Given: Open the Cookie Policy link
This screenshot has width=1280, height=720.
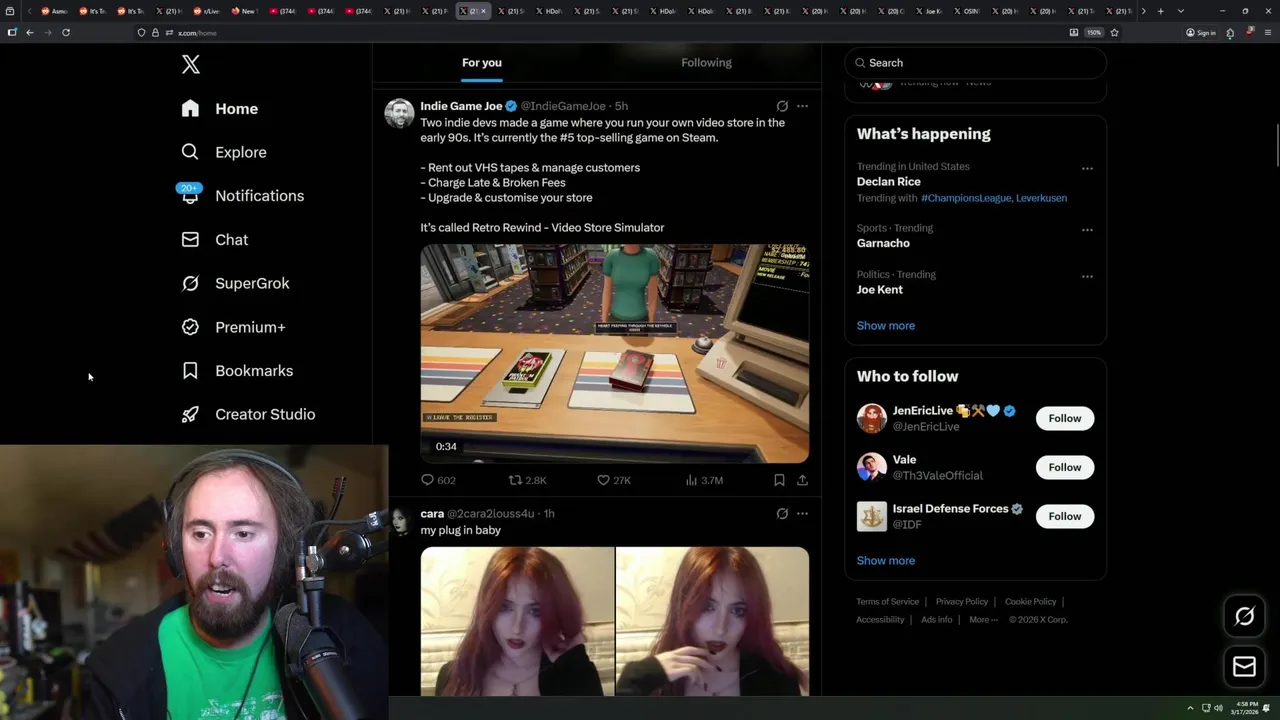Looking at the screenshot, I should pos(1031,602).
